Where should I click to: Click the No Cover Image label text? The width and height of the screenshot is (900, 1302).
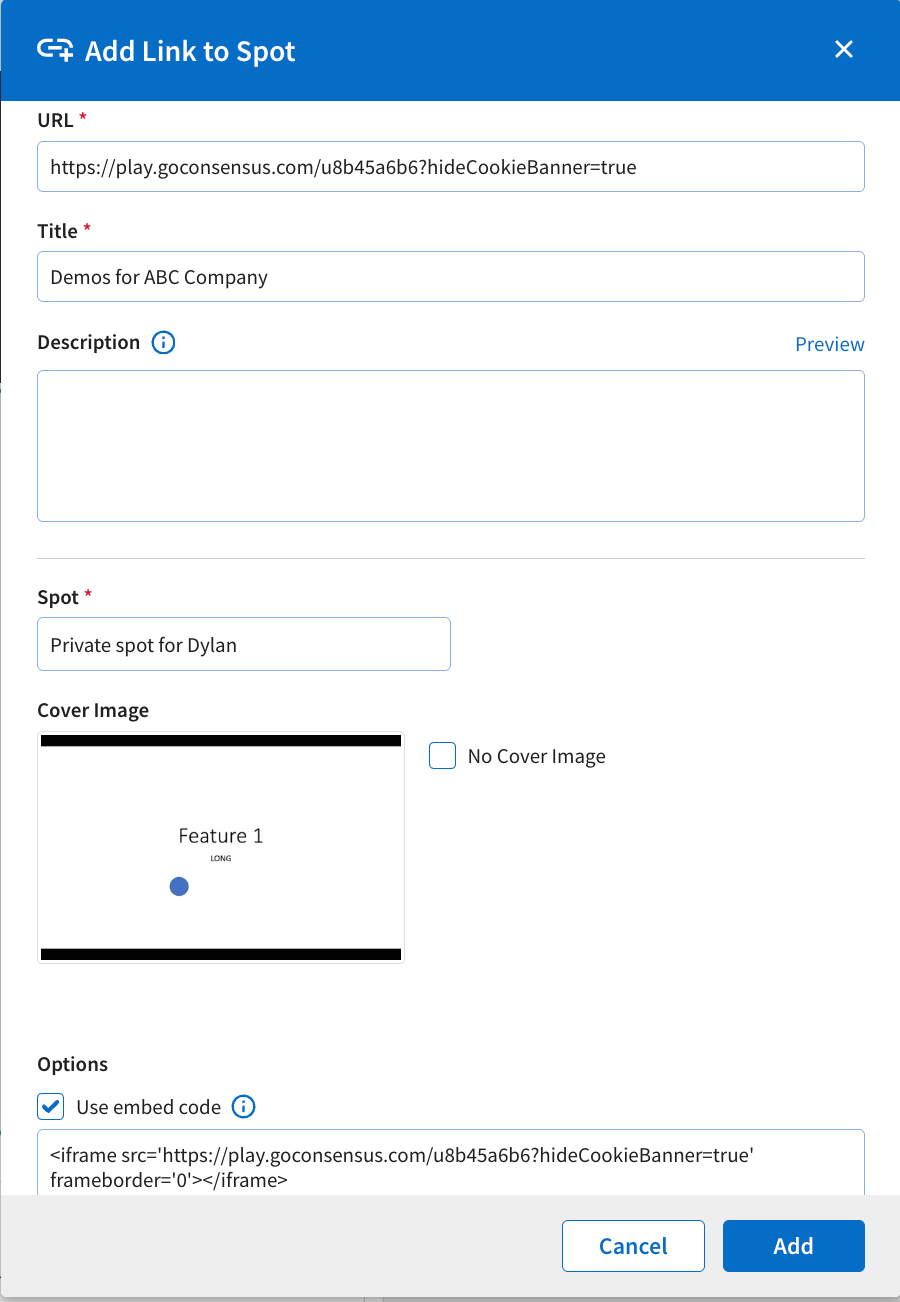[537, 757]
